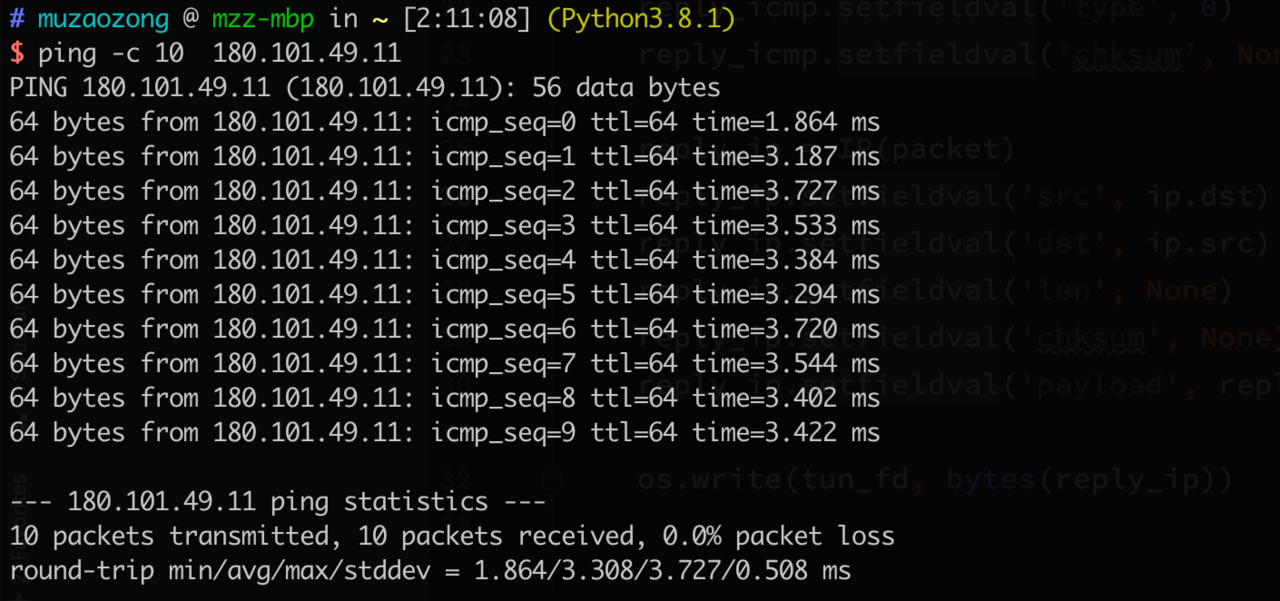Click the time=3.720 ms value
The width and height of the screenshot is (1280, 601).
tap(786, 329)
